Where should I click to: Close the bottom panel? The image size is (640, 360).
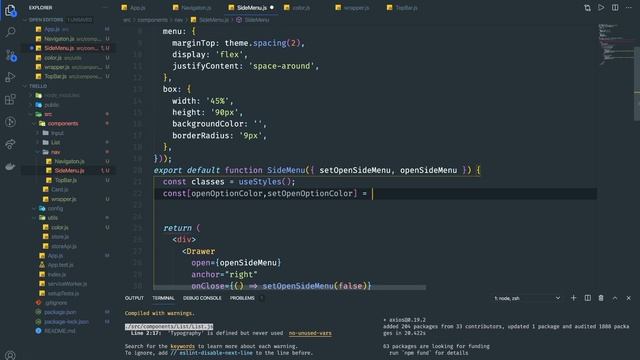(x=629, y=298)
